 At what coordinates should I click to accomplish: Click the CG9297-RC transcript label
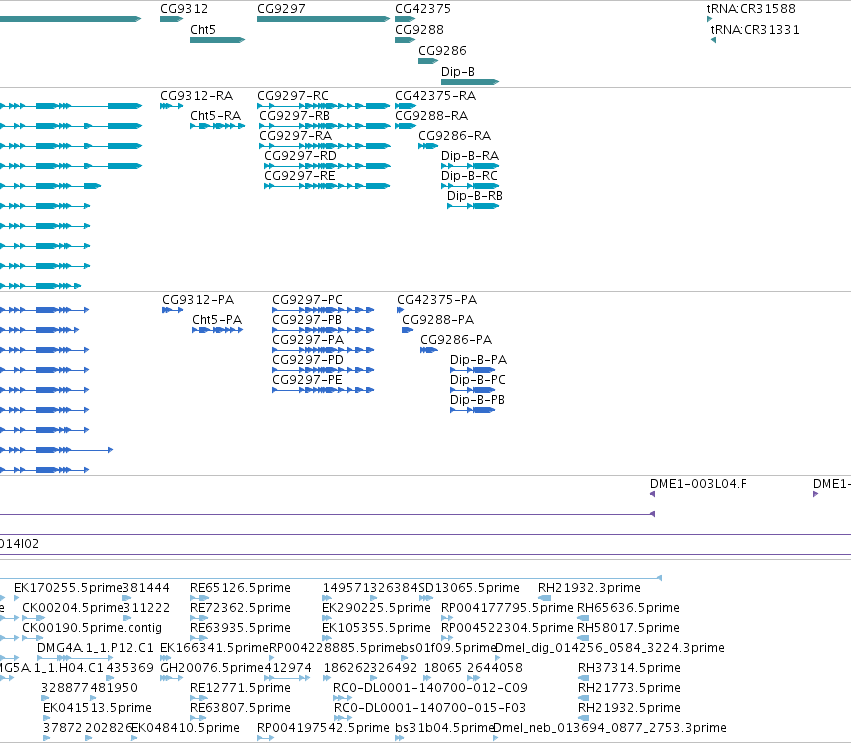pos(293,96)
